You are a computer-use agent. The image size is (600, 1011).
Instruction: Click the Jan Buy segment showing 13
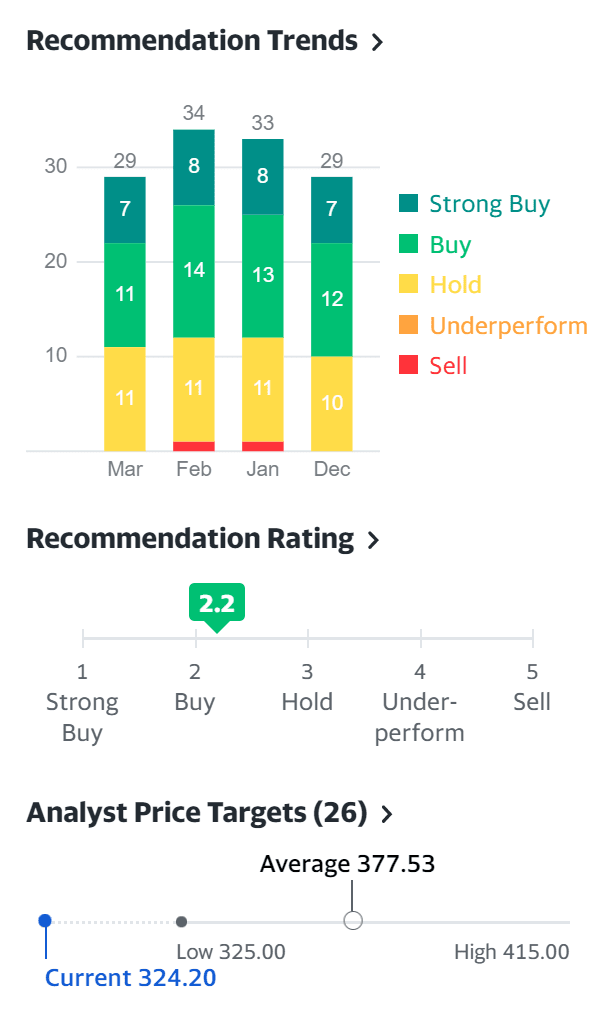coord(263,276)
